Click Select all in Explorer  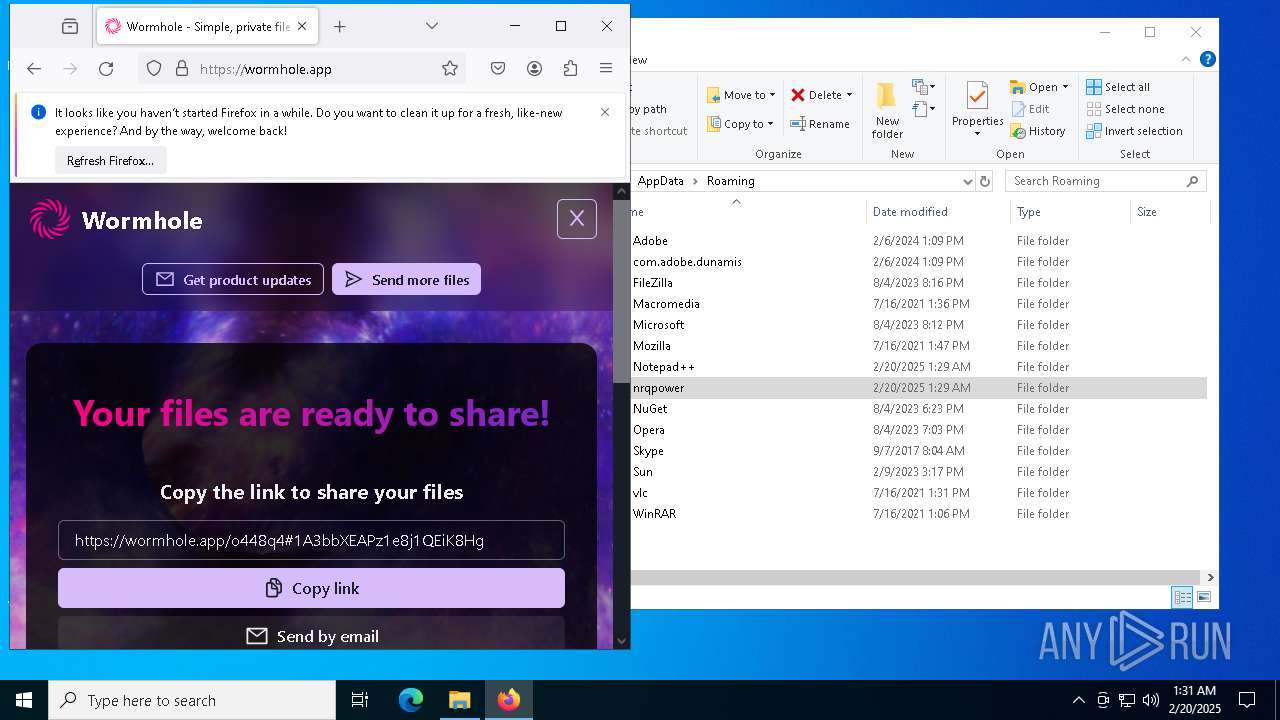(x=1118, y=87)
